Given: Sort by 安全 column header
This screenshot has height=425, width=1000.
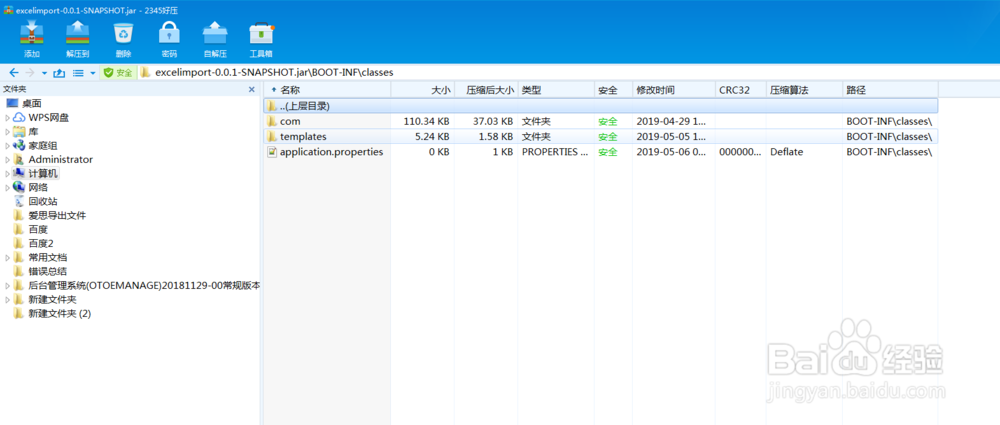Looking at the screenshot, I should (x=614, y=91).
